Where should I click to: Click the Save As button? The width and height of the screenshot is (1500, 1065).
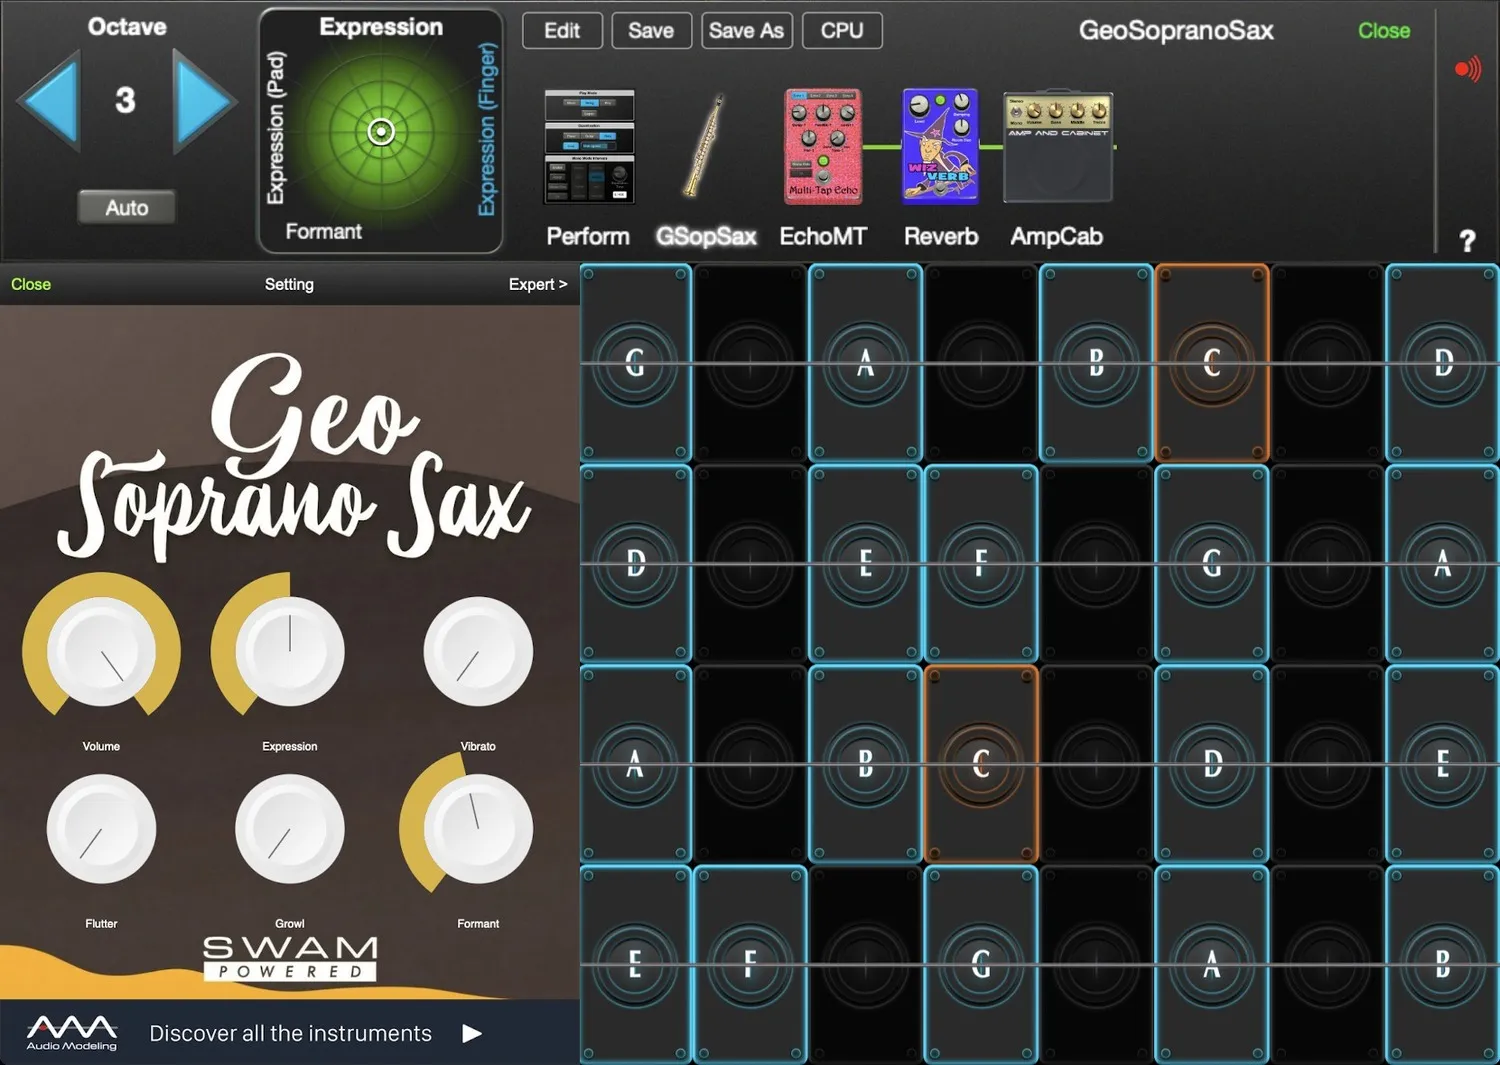pyautogui.click(x=747, y=30)
